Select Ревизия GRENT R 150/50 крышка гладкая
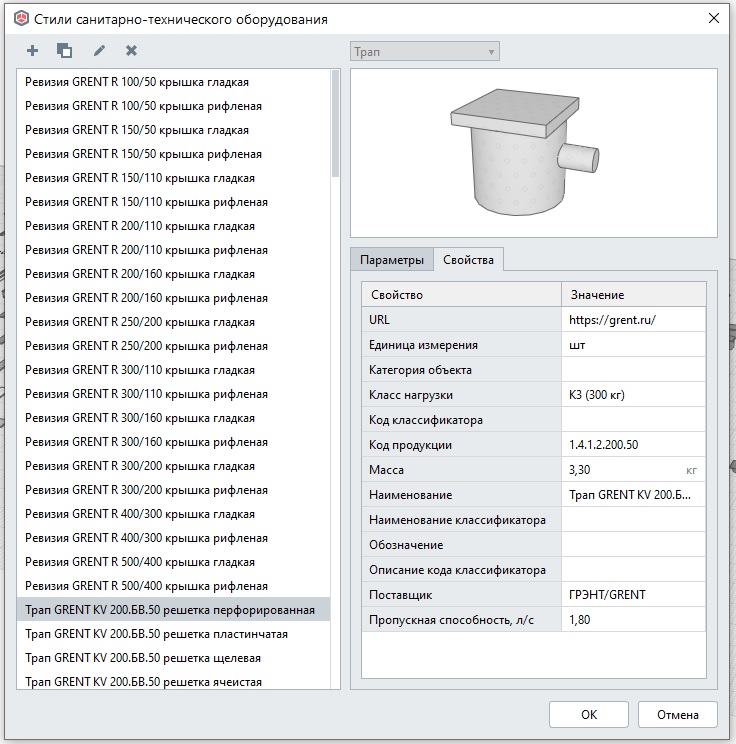Image resolution: width=736 pixels, height=744 pixels. 174,130
